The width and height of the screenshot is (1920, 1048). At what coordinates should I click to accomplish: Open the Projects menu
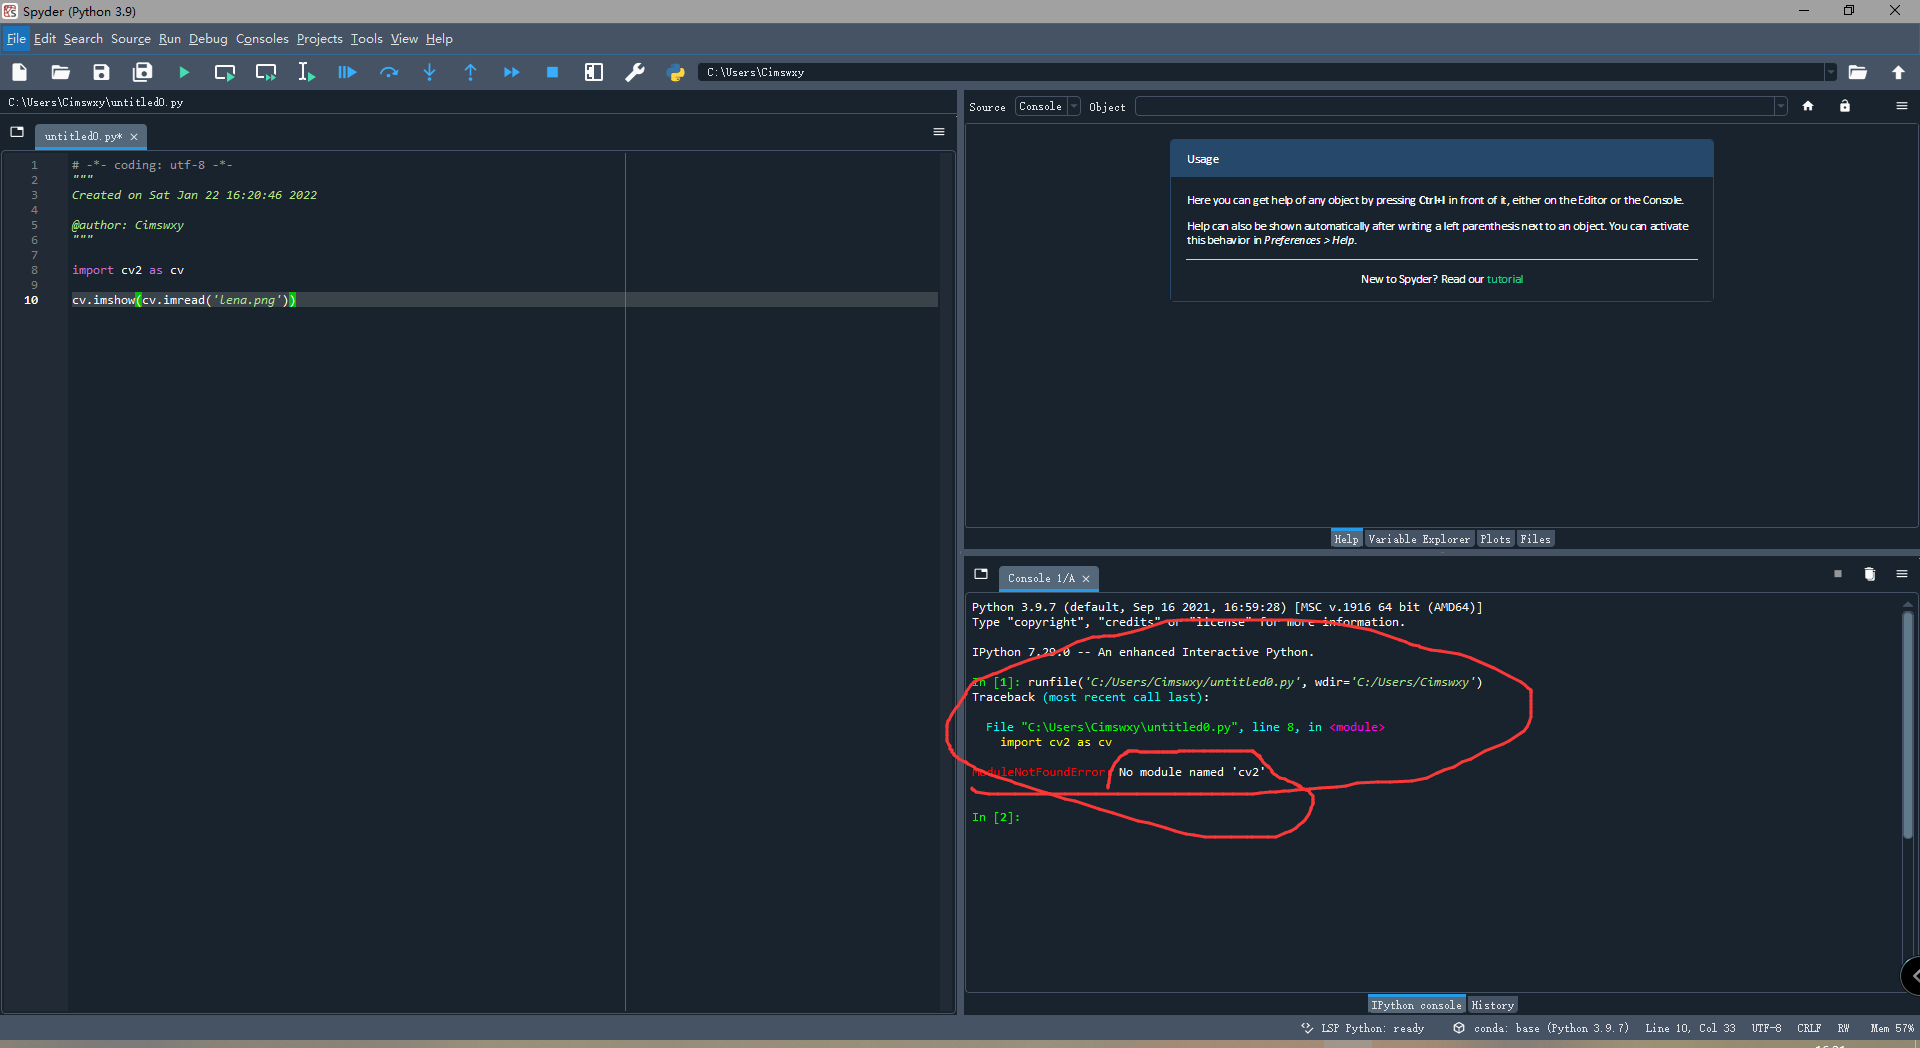[x=319, y=39]
